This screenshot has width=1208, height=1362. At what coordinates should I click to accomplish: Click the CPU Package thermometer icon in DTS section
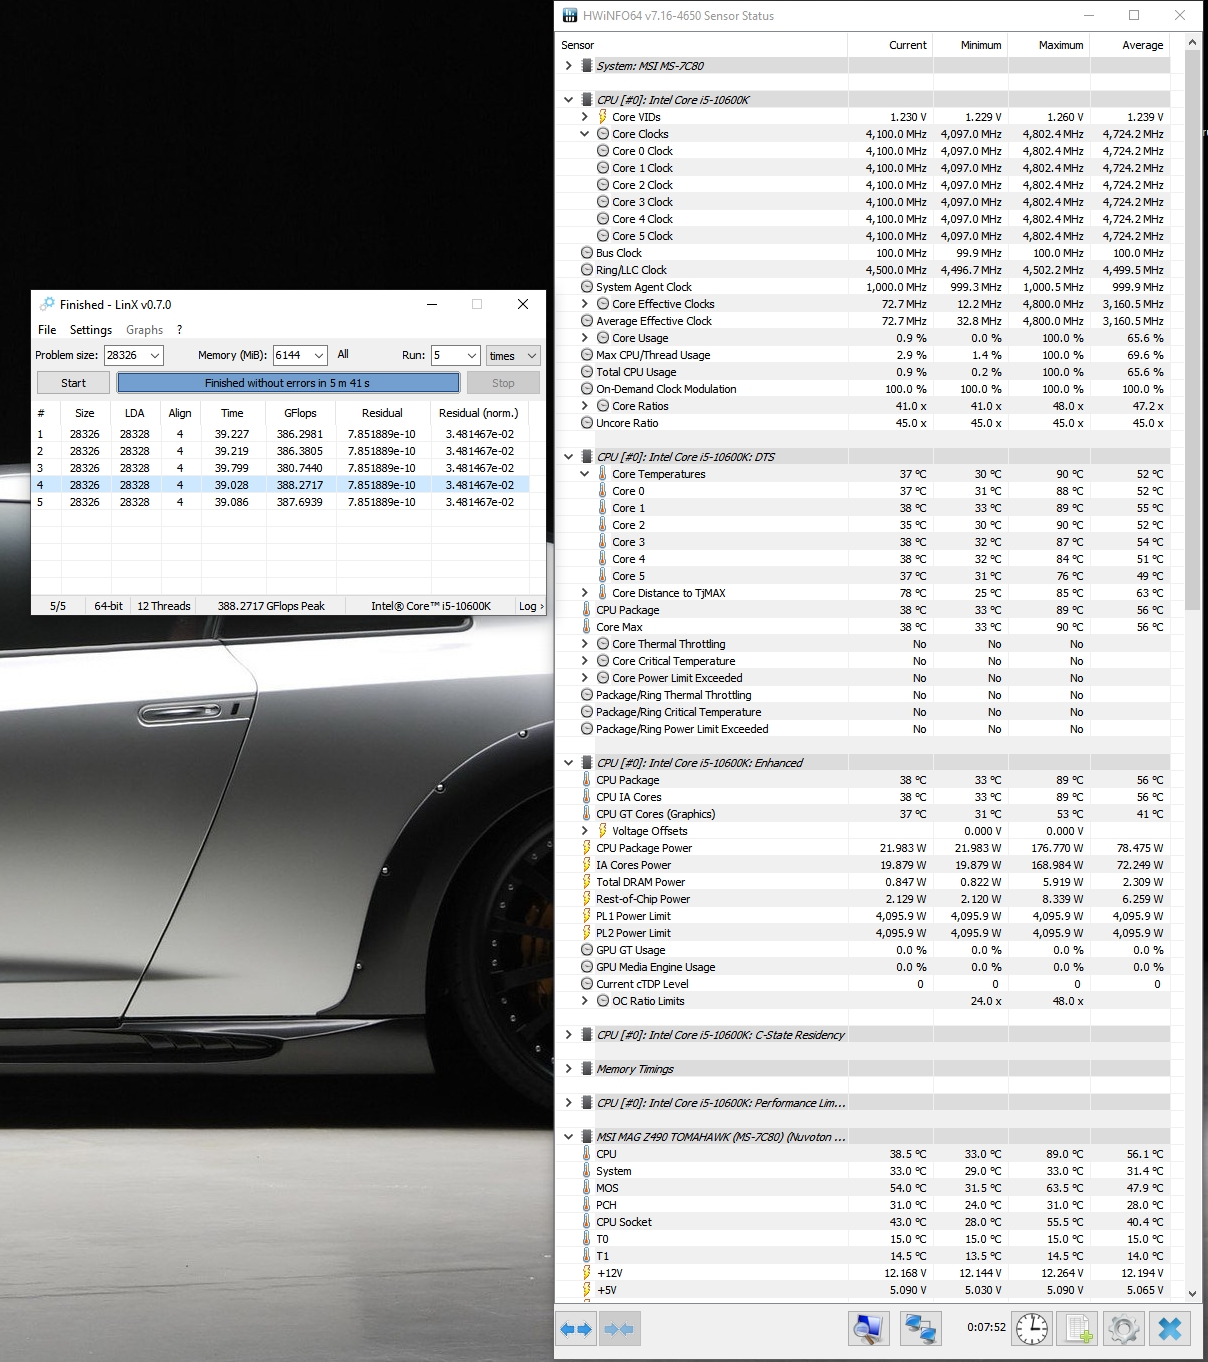(x=587, y=610)
